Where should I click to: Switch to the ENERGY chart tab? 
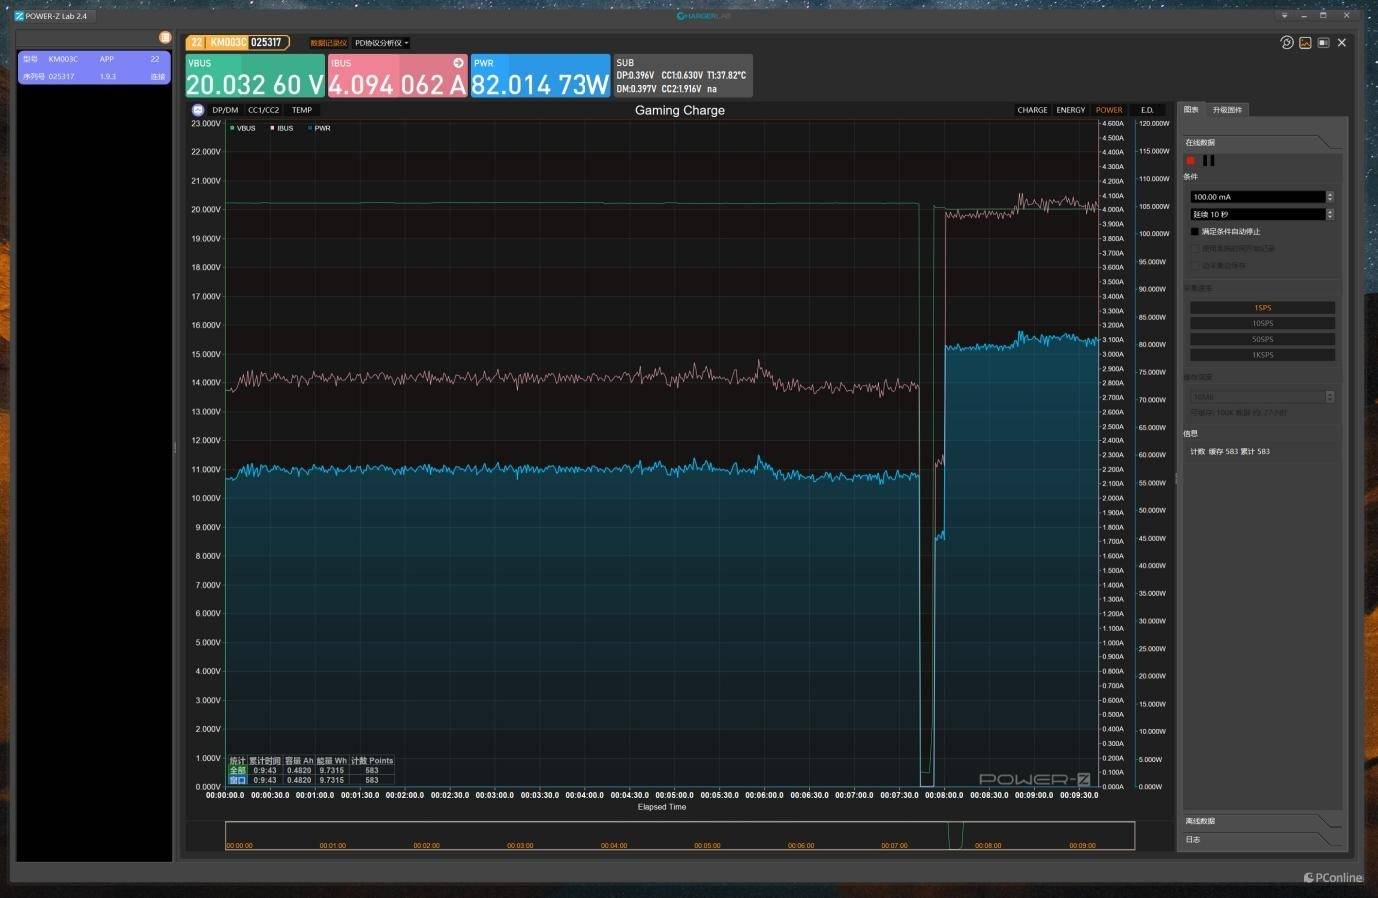tap(1070, 110)
